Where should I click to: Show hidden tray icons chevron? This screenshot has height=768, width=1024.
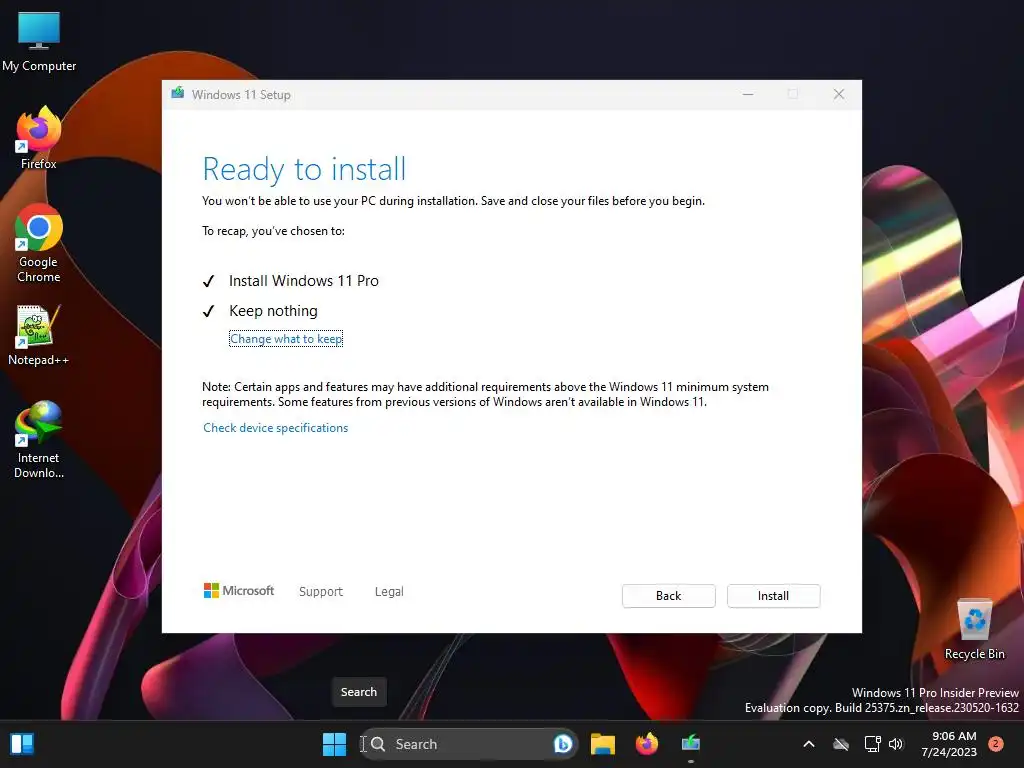pyautogui.click(x=808, y=744)
